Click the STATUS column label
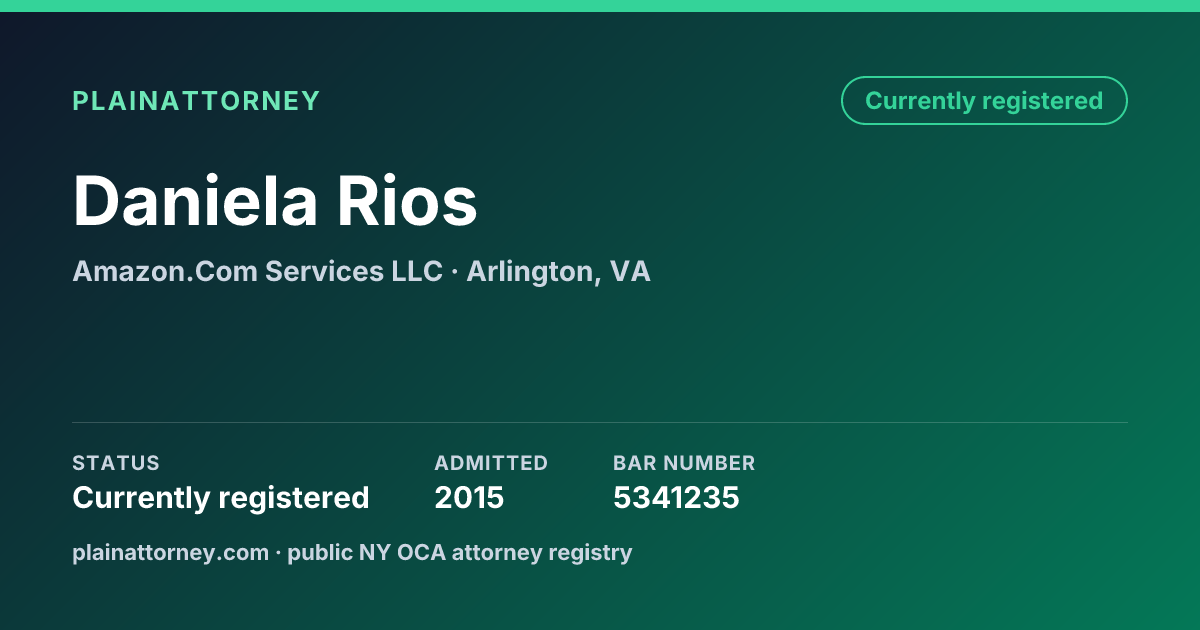Screen dimensions: 1200x630 [x=116, y=463]
